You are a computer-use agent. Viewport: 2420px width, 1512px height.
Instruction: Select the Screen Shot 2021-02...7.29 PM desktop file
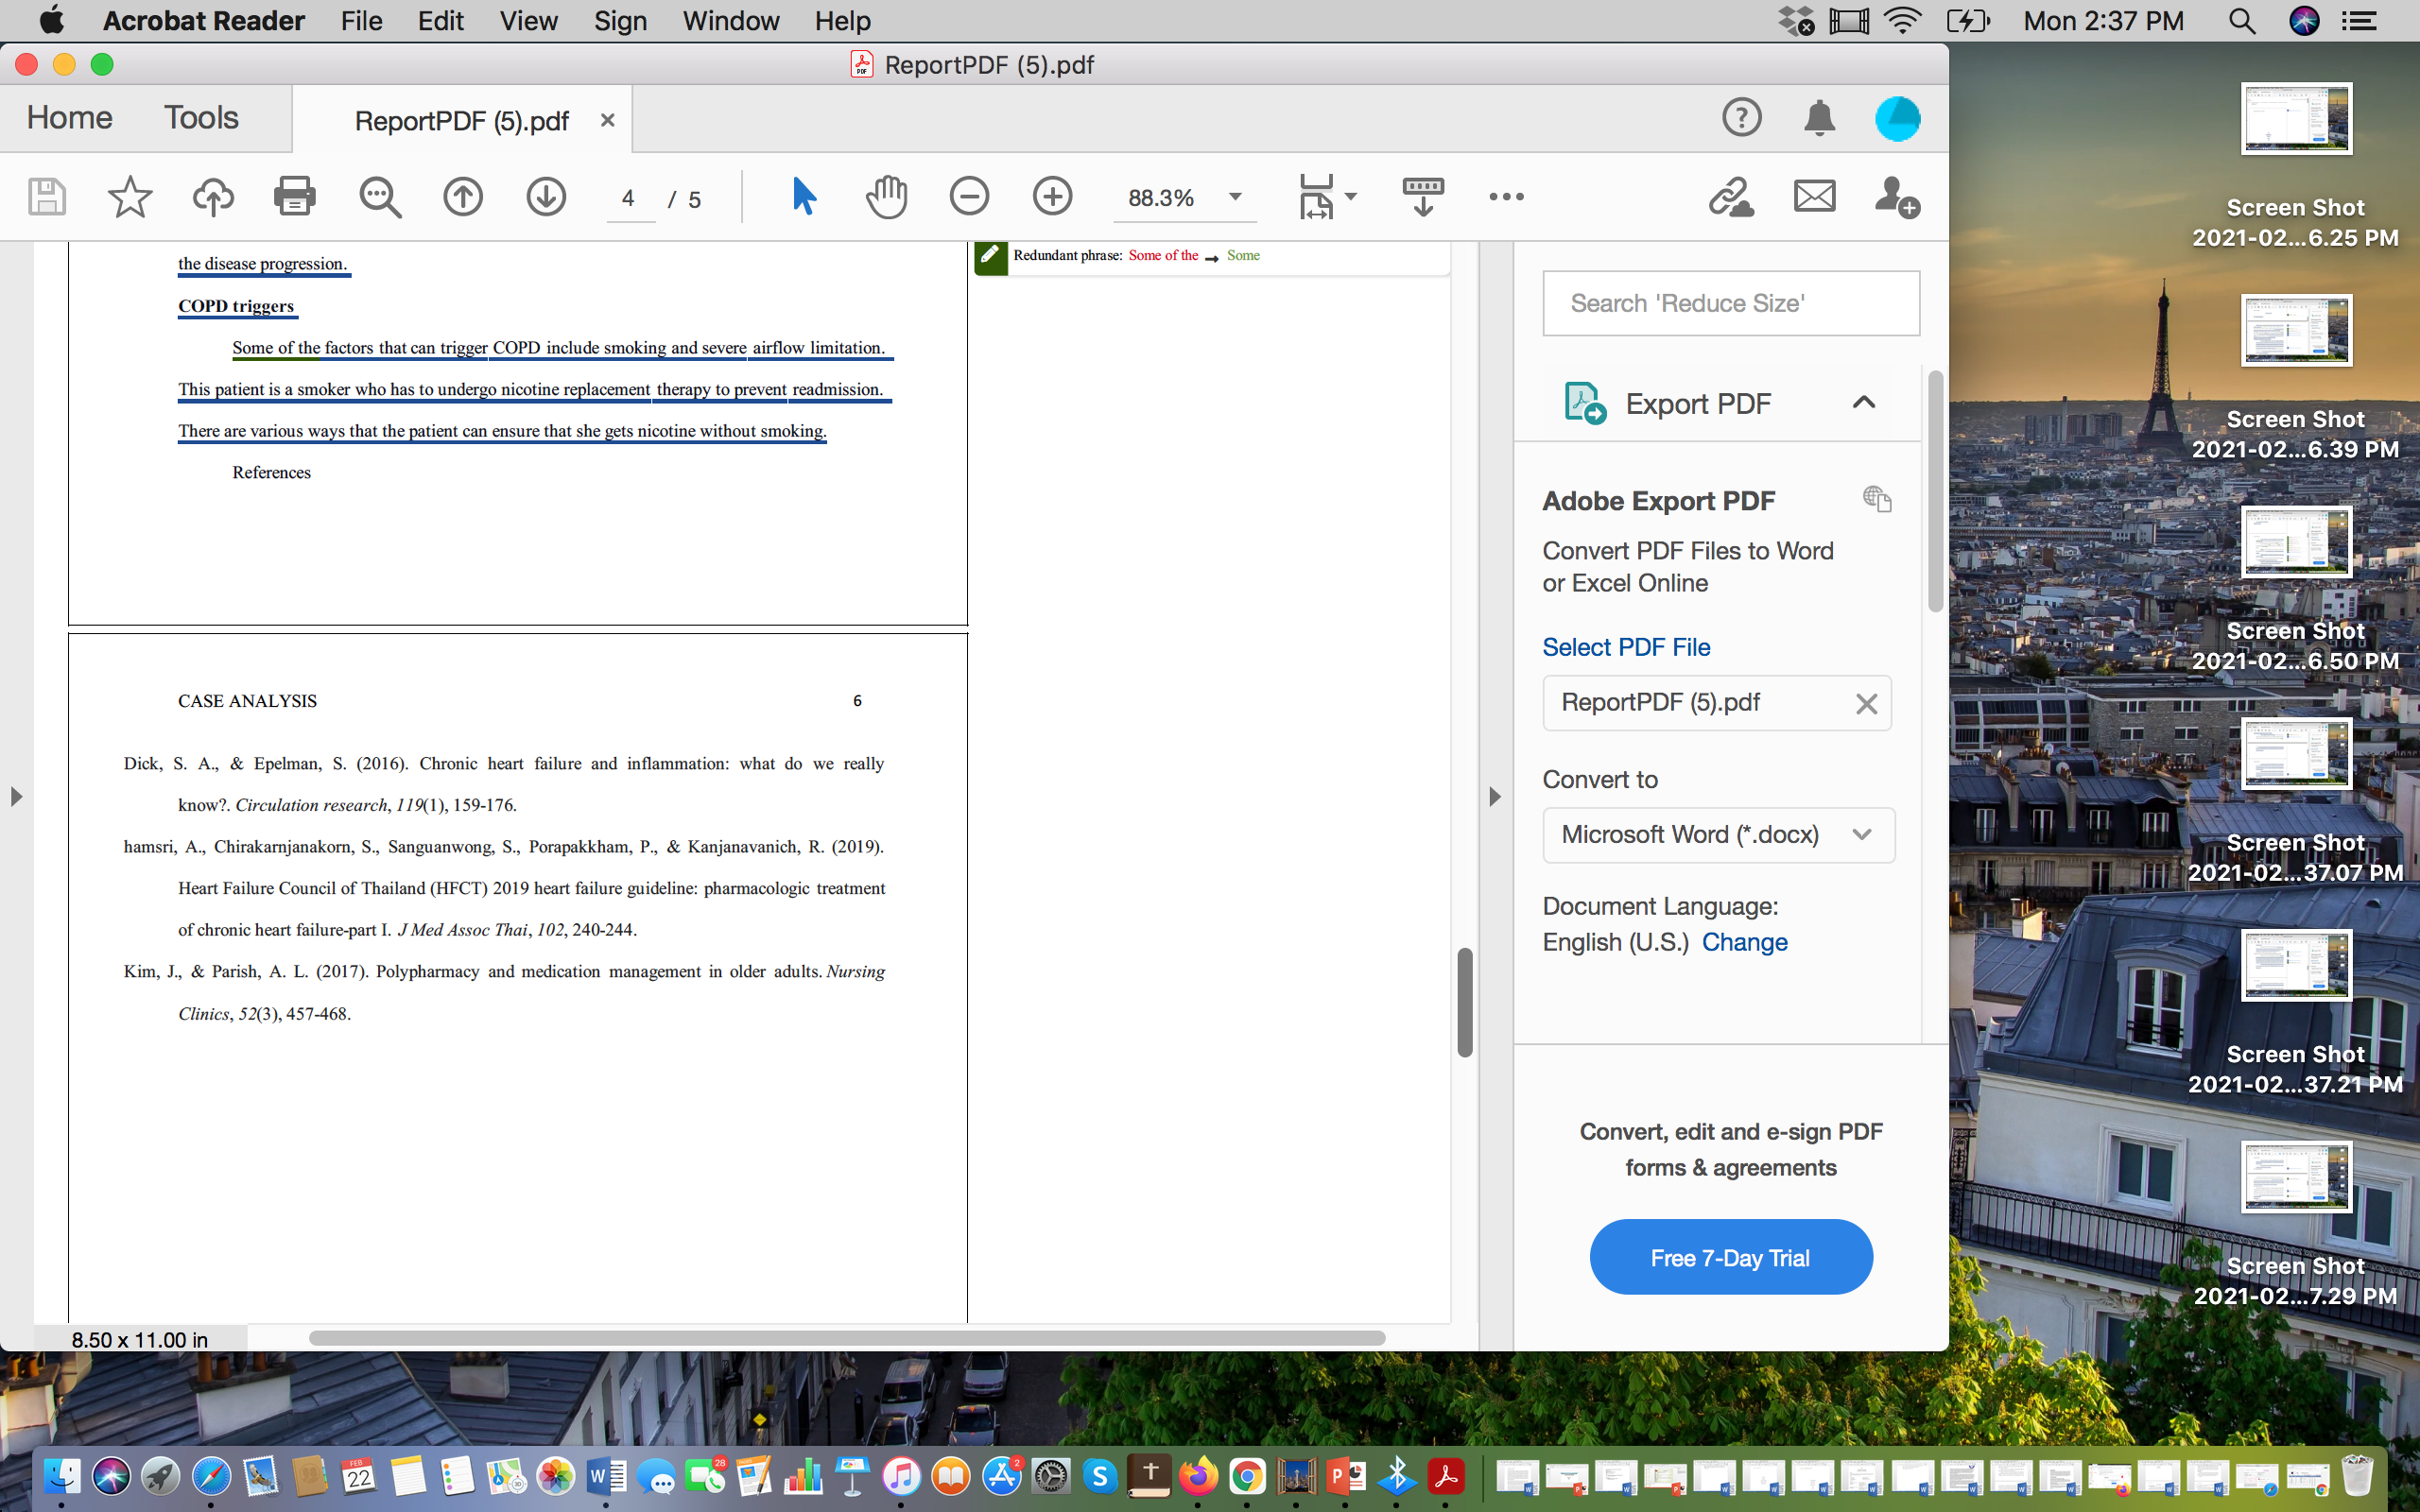(x=2296, y=1225)
